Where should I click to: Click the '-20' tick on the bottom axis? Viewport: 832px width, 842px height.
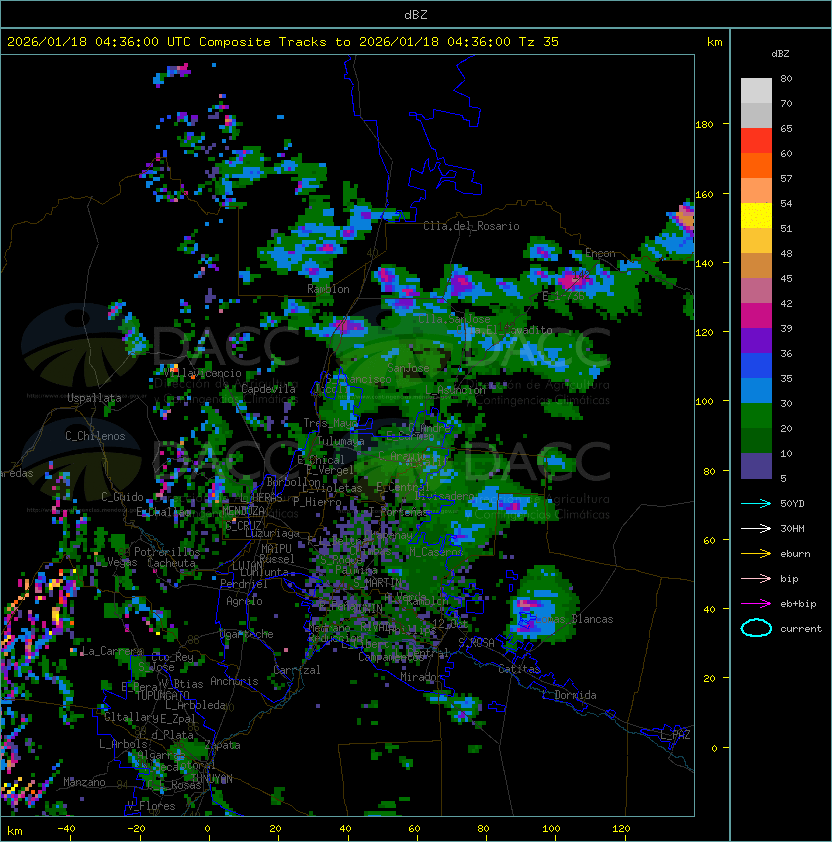coord(136,829)
